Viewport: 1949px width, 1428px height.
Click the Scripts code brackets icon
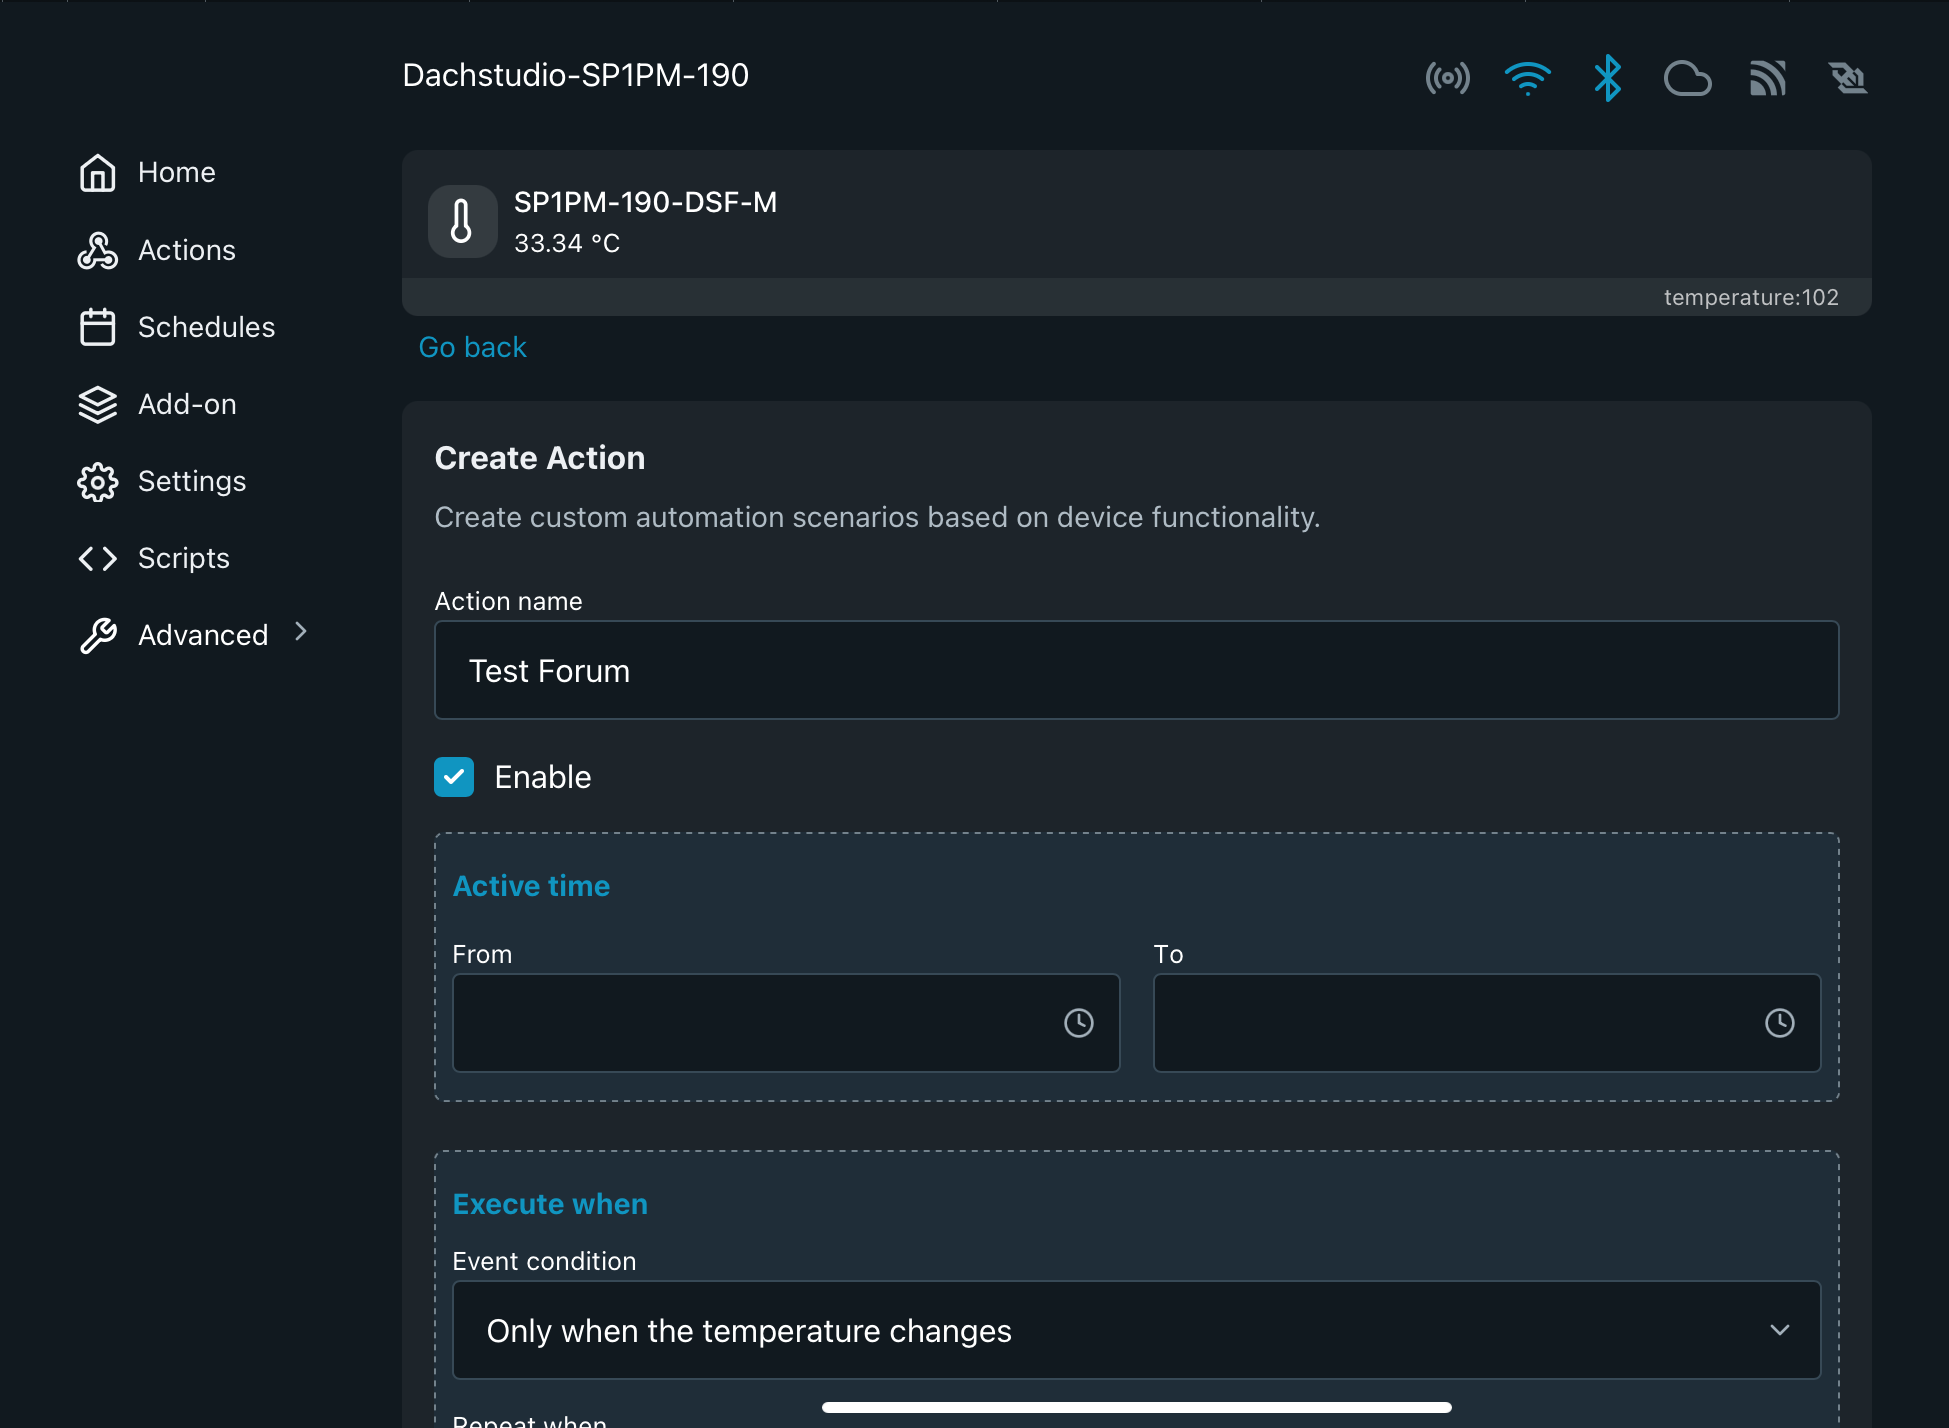[97, 558]
